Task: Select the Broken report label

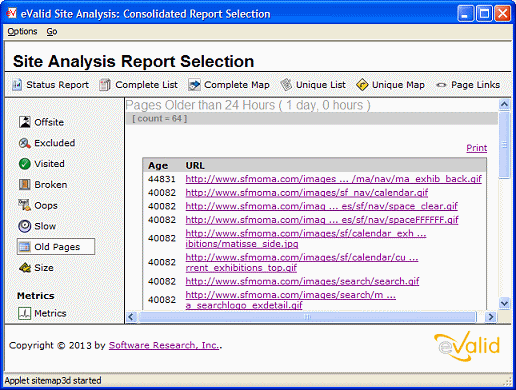Action: [51, 184]
